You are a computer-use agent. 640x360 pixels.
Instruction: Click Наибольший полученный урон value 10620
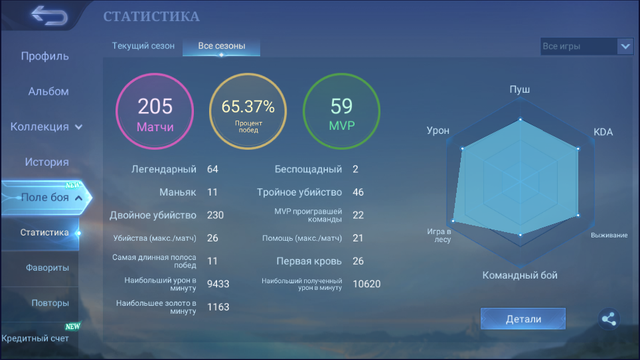pos(367,284)
